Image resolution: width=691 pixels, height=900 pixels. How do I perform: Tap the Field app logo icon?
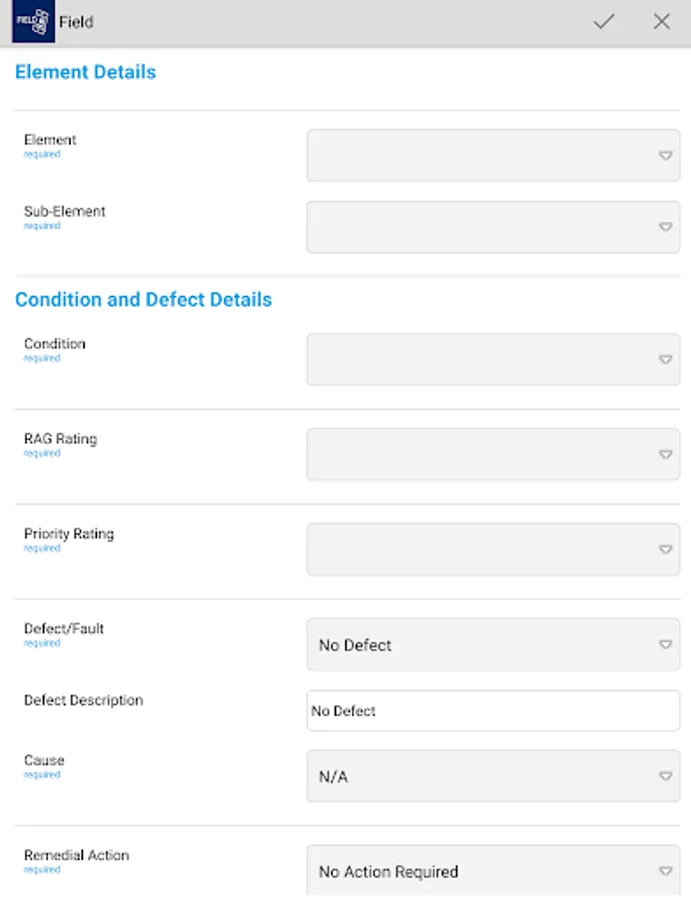(33, 21)
